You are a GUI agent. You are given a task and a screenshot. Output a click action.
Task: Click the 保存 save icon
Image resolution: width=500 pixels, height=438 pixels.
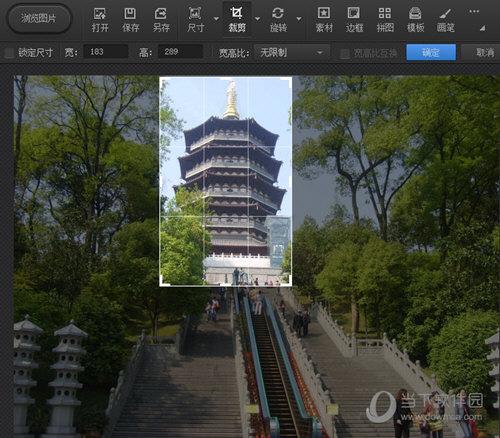[x=130, y=20]
